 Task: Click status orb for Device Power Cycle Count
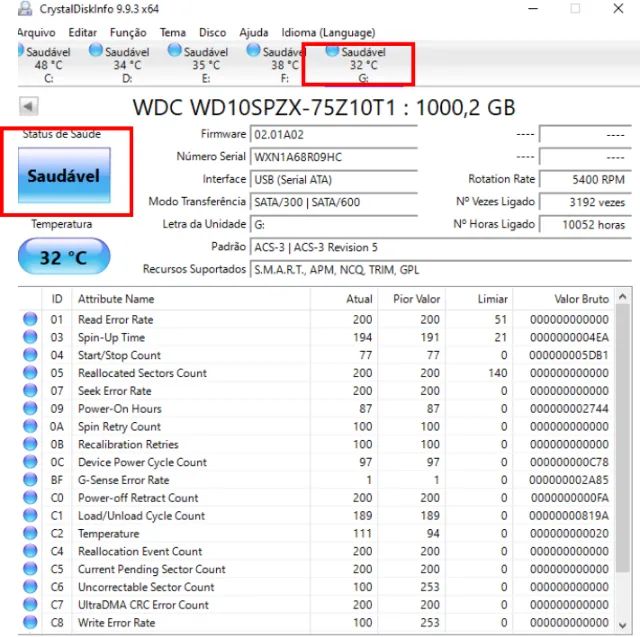coord(30,462)
